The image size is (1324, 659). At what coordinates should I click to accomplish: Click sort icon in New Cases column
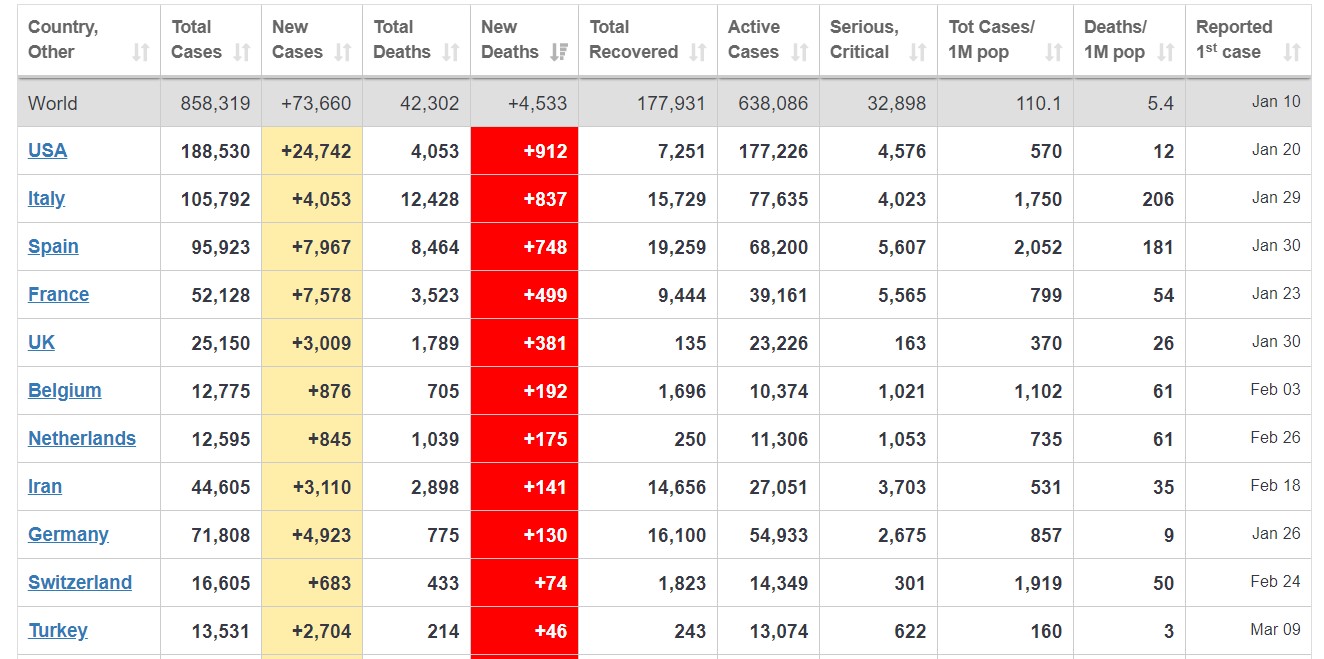(x=343, y=52)
